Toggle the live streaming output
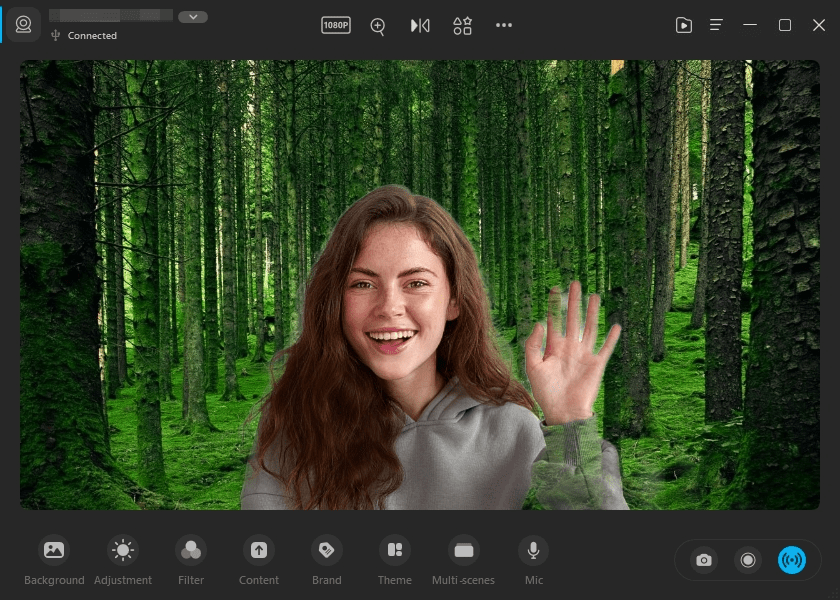Screen dimensions: 840x600 792,560
